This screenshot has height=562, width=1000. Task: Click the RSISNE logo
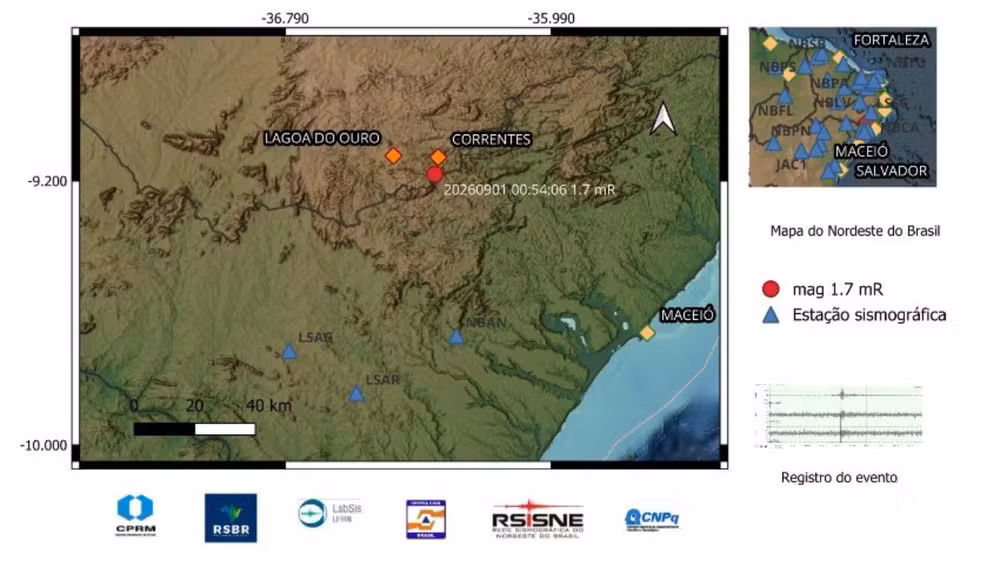coord(538,519)
